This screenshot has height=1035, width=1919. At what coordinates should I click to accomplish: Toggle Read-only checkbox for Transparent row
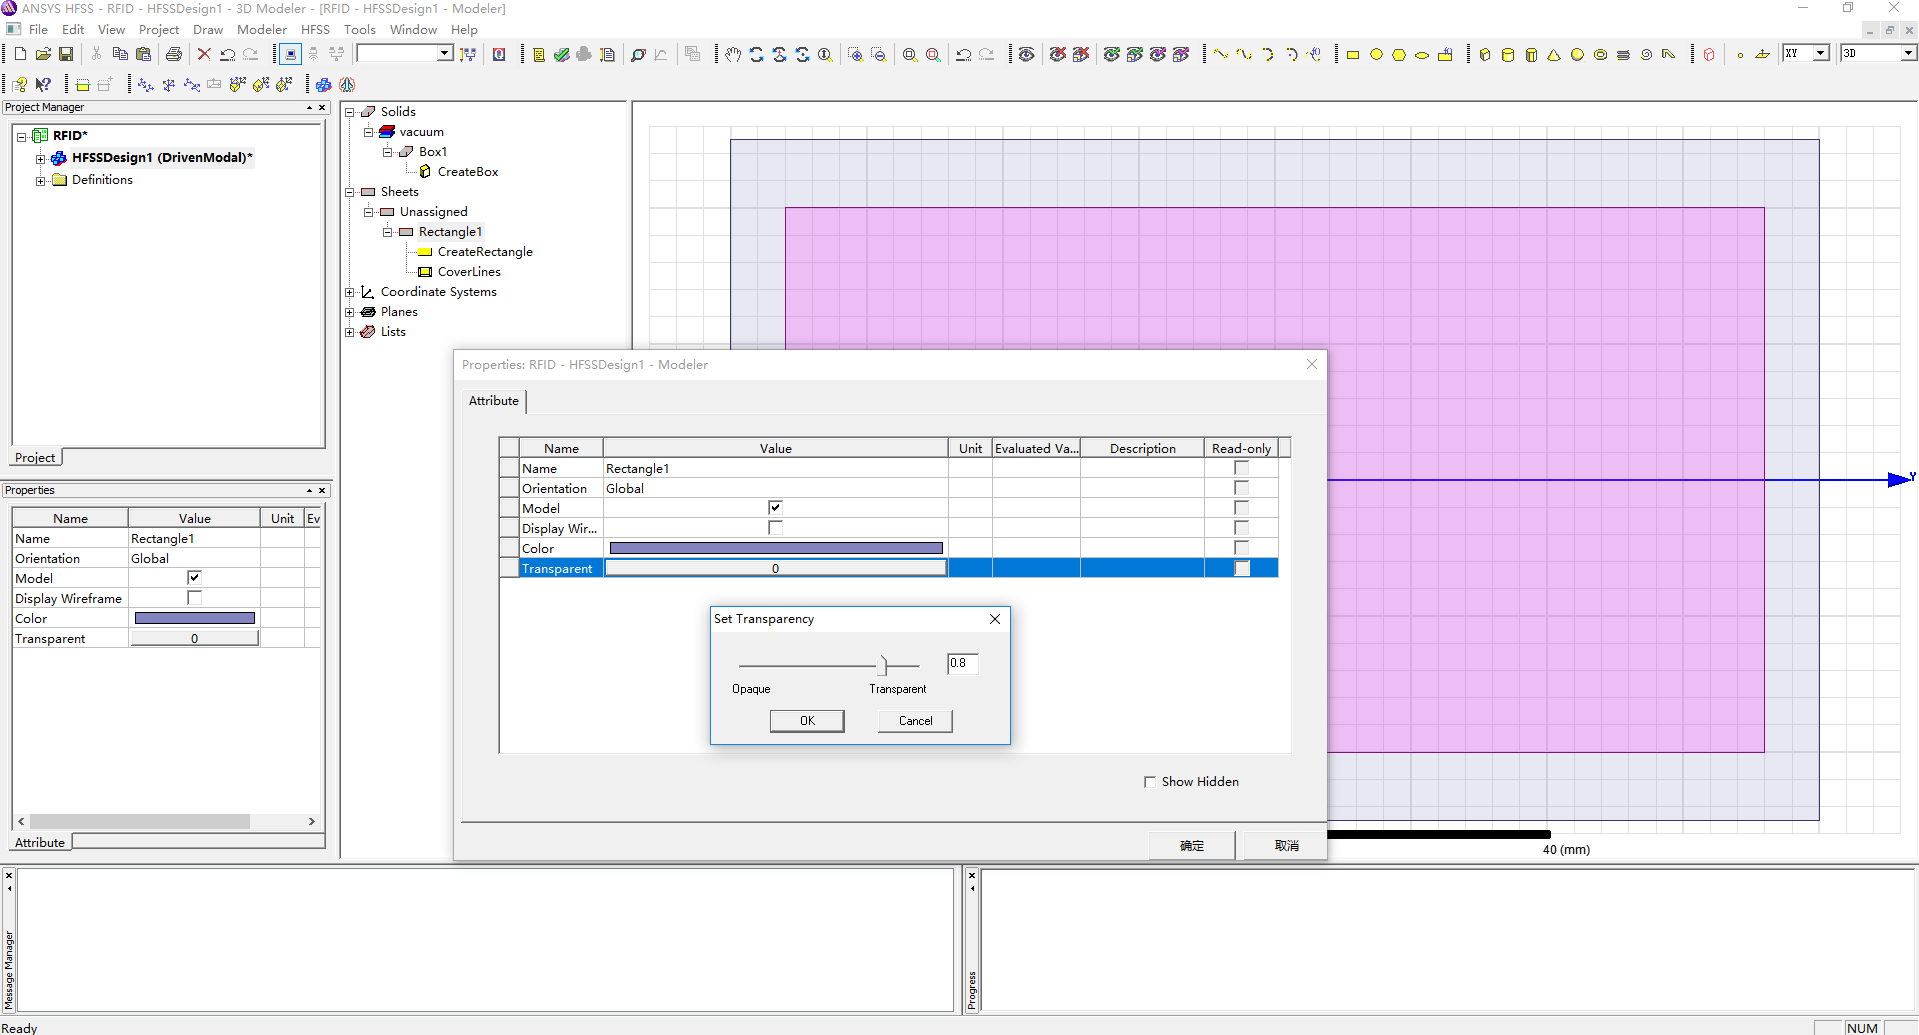pos(1241,568)
